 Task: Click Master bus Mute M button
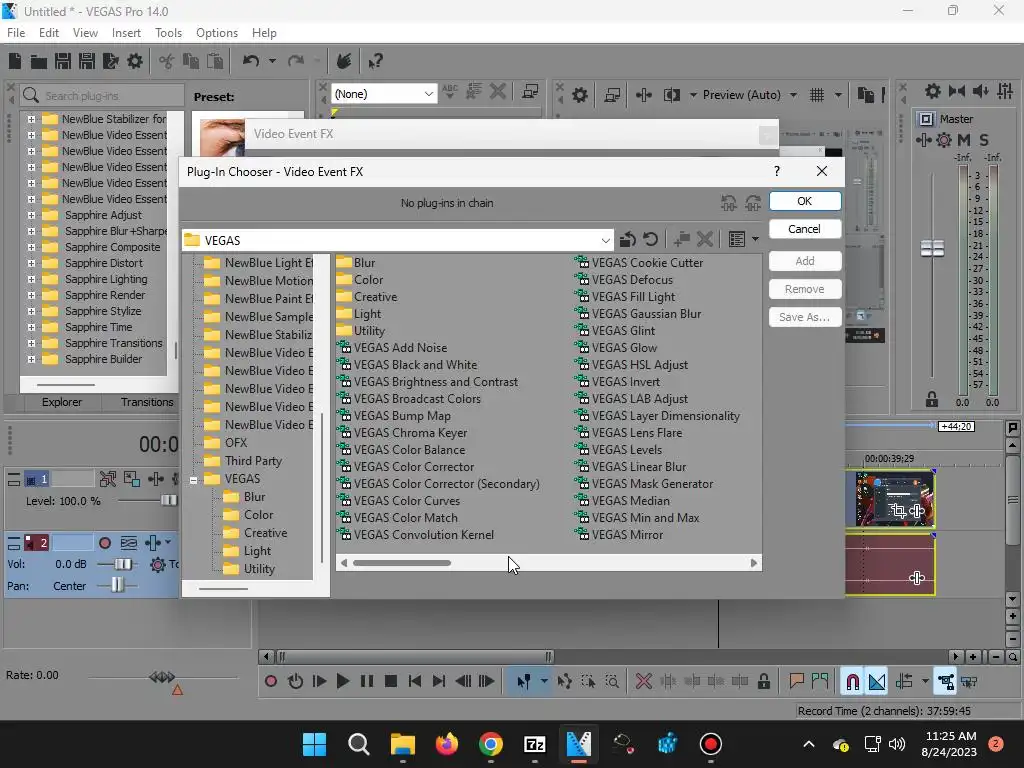point(963,140)
